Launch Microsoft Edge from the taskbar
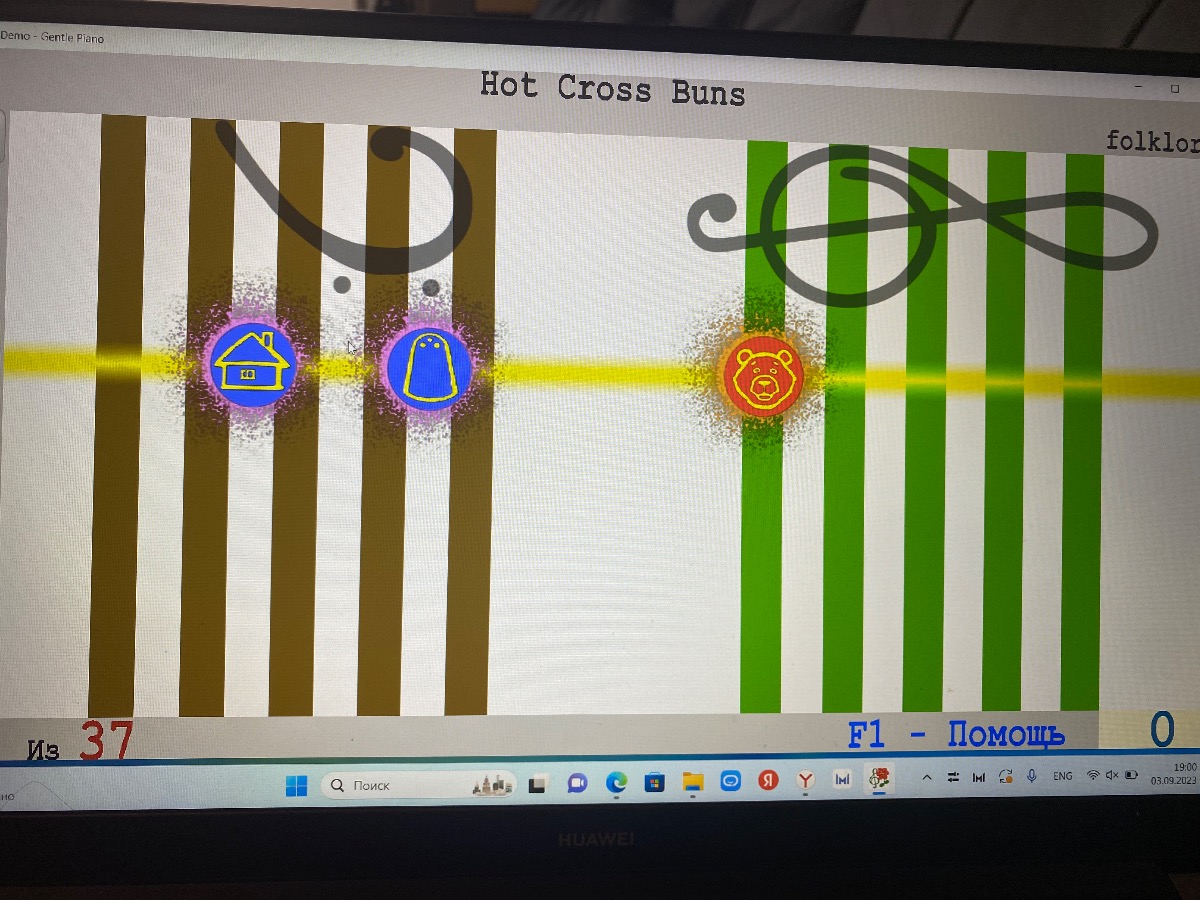This screenshot has height=900, width=1200. click(616, 783)
